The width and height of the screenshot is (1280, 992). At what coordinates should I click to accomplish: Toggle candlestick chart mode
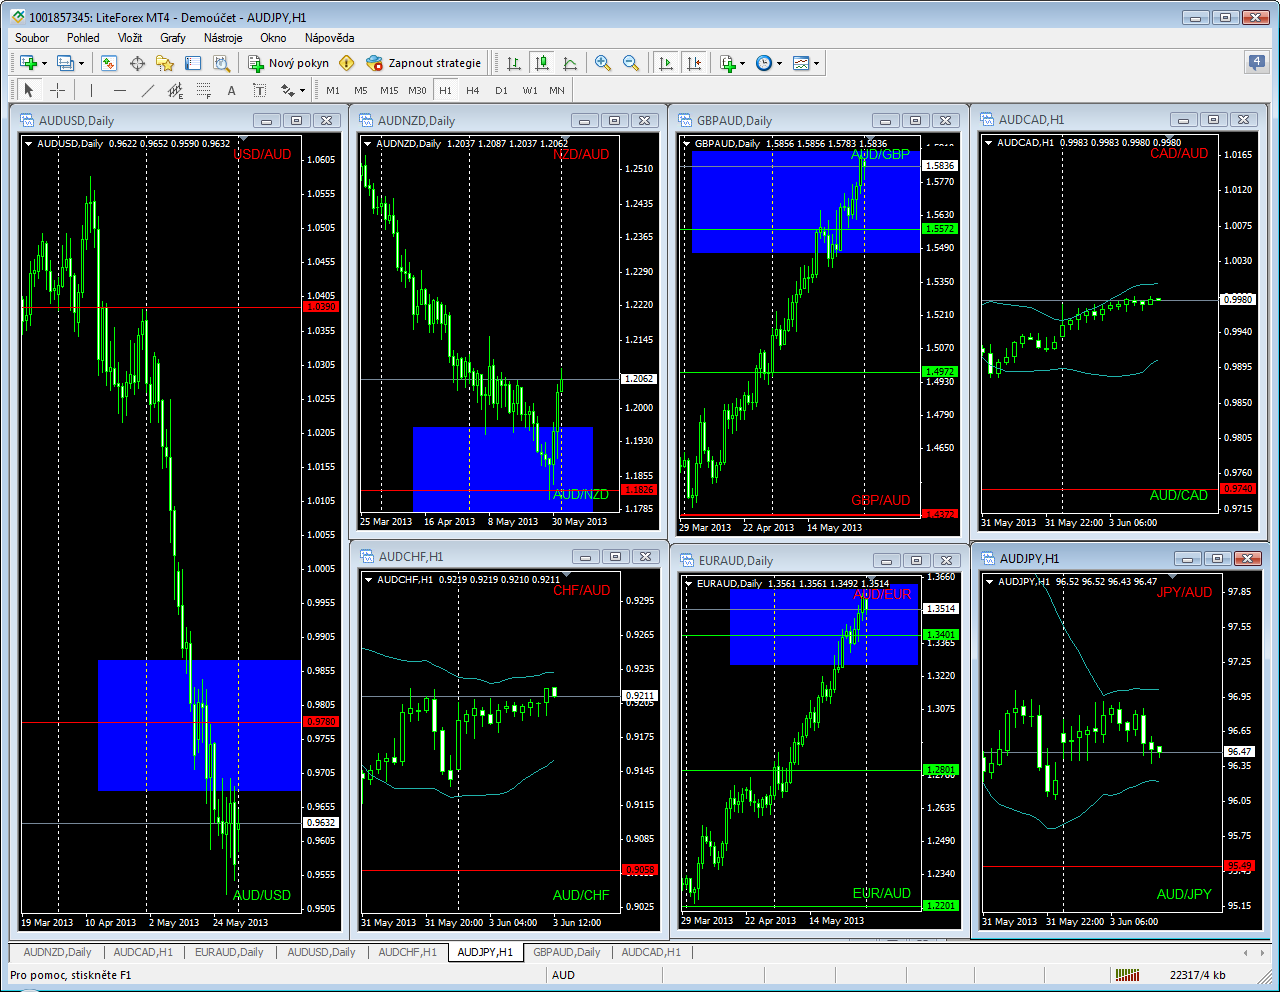point(542,63)
